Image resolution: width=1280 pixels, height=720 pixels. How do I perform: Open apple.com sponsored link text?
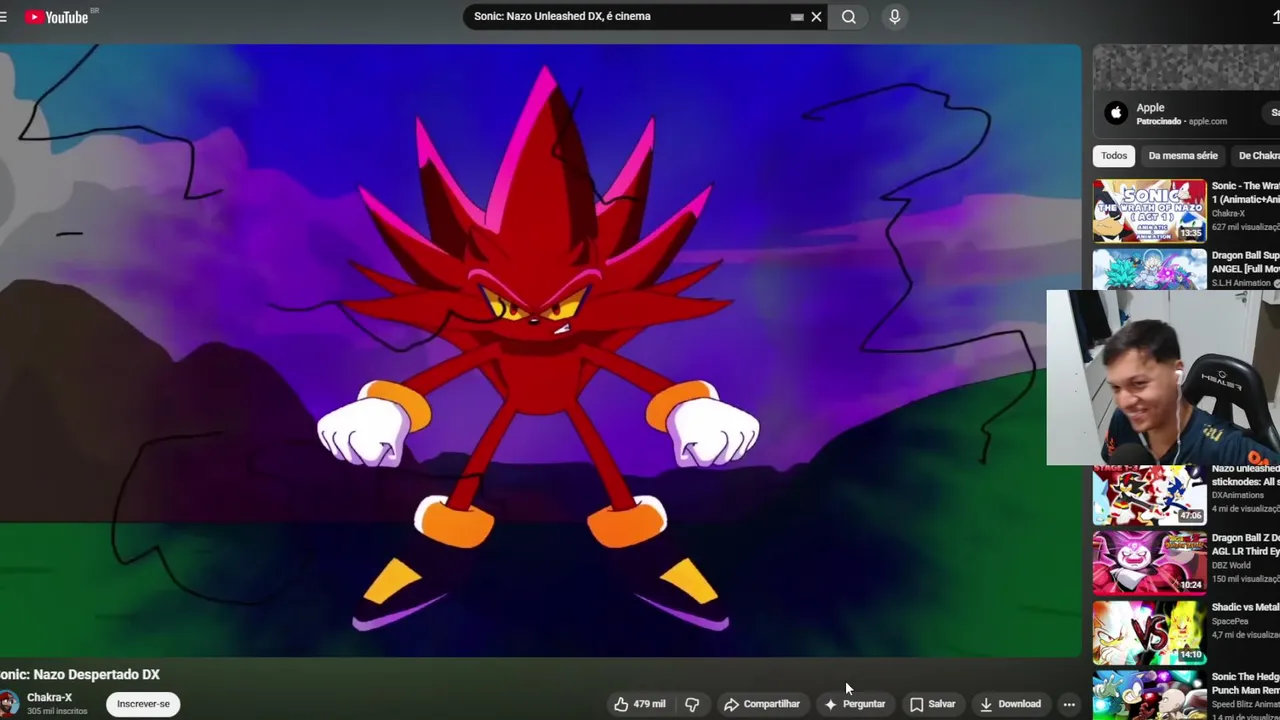point(1207,122)
